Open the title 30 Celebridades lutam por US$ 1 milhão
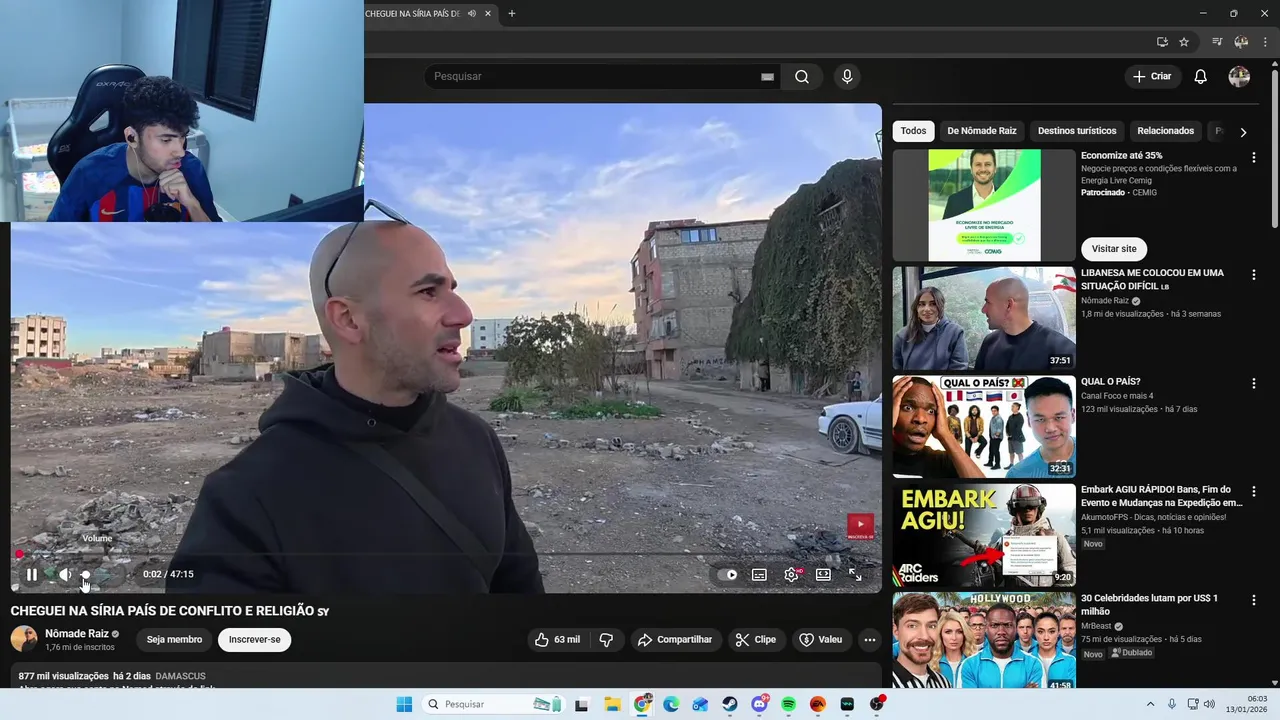 click(x=1150, y=605)
